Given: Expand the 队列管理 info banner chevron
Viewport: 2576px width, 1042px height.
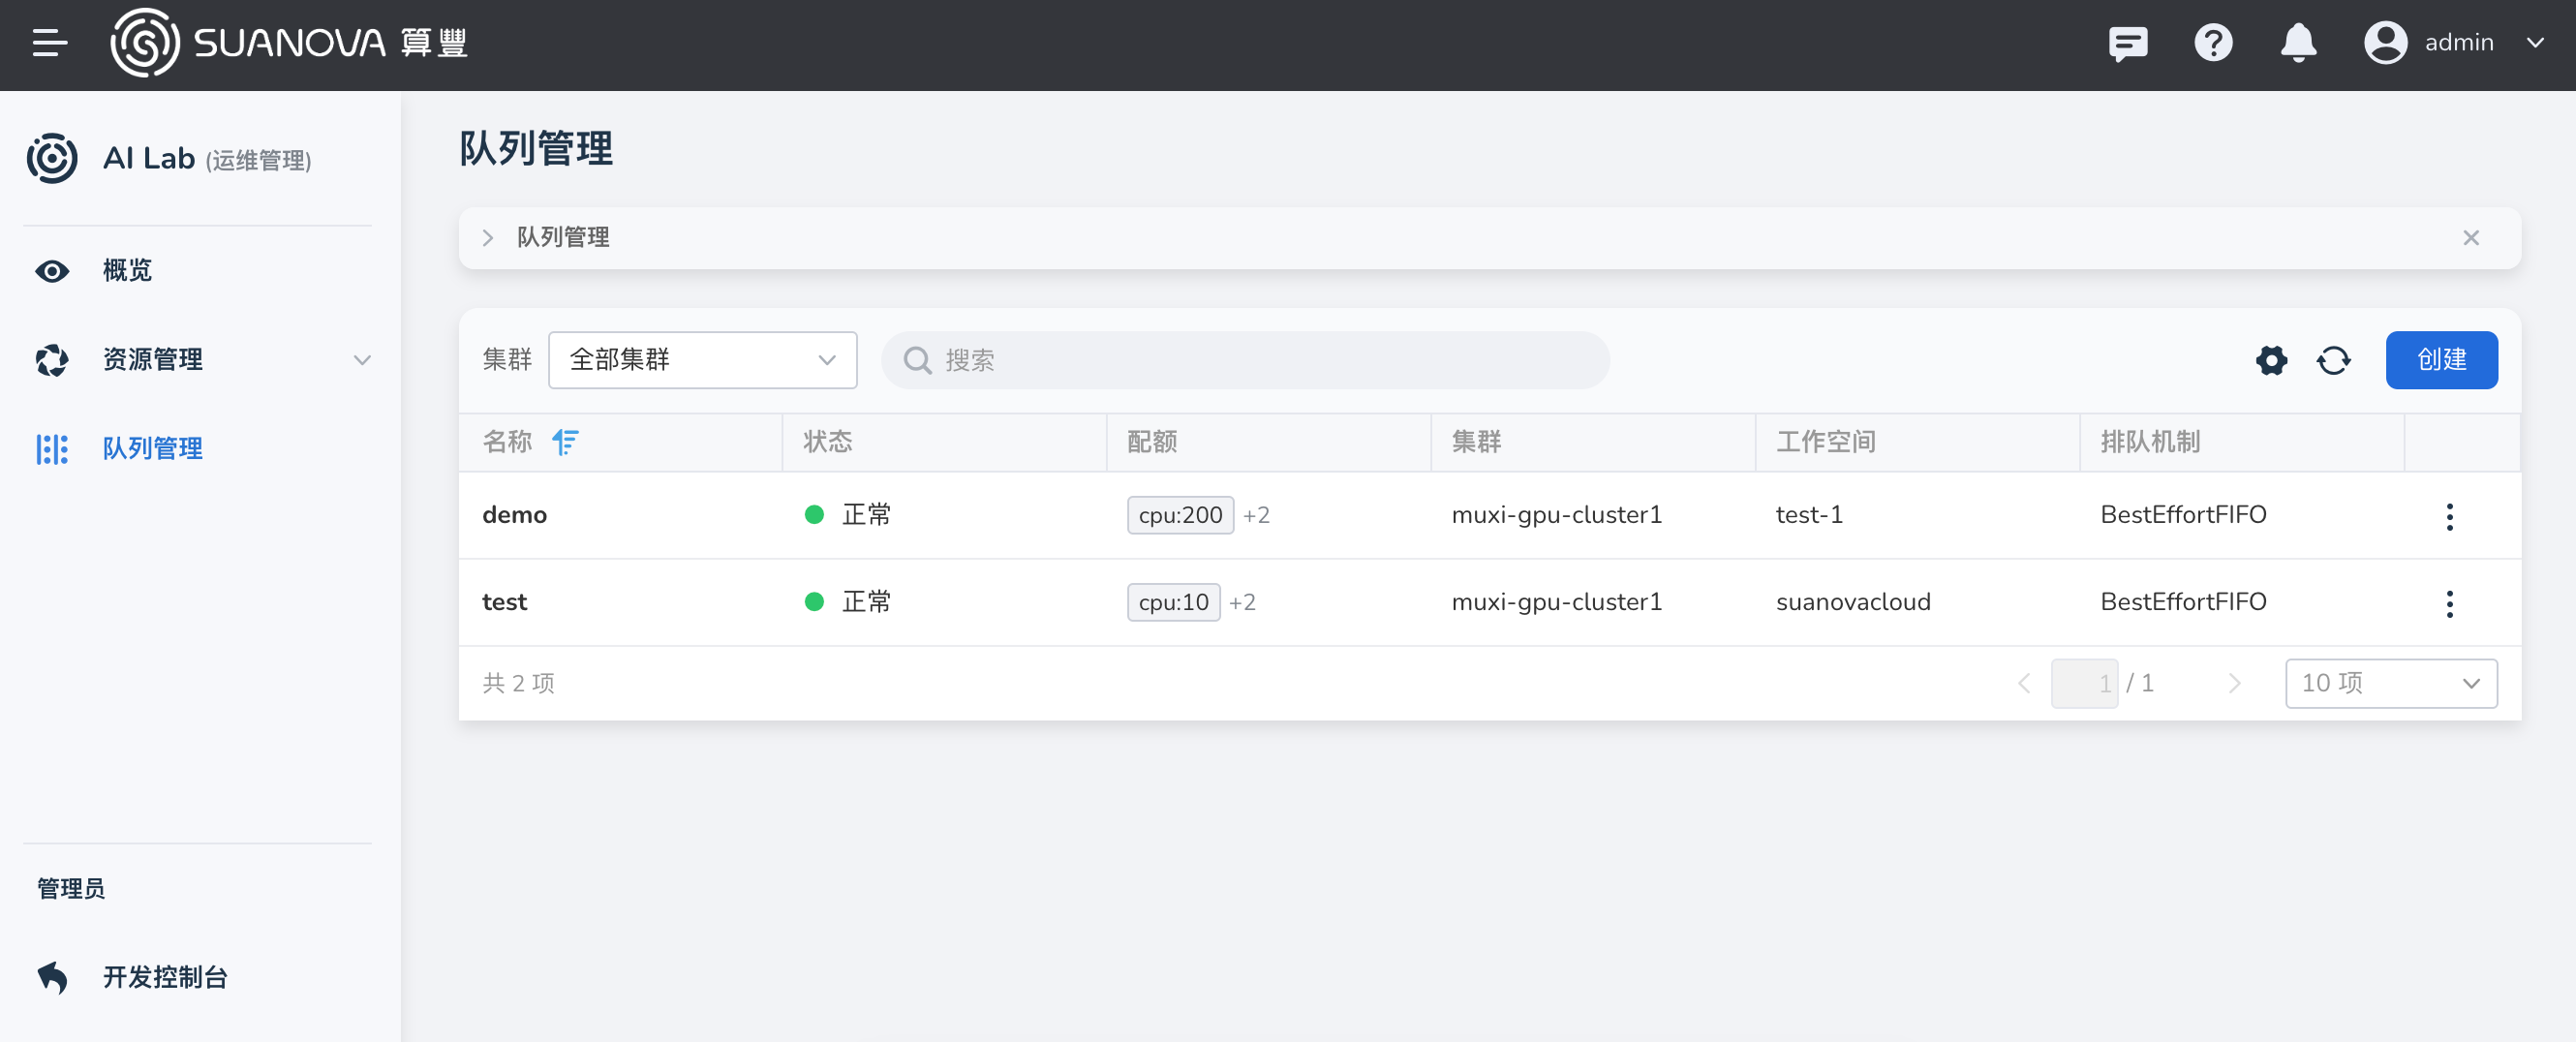Looking at the screenshot, I should click(x=488, y=238).
